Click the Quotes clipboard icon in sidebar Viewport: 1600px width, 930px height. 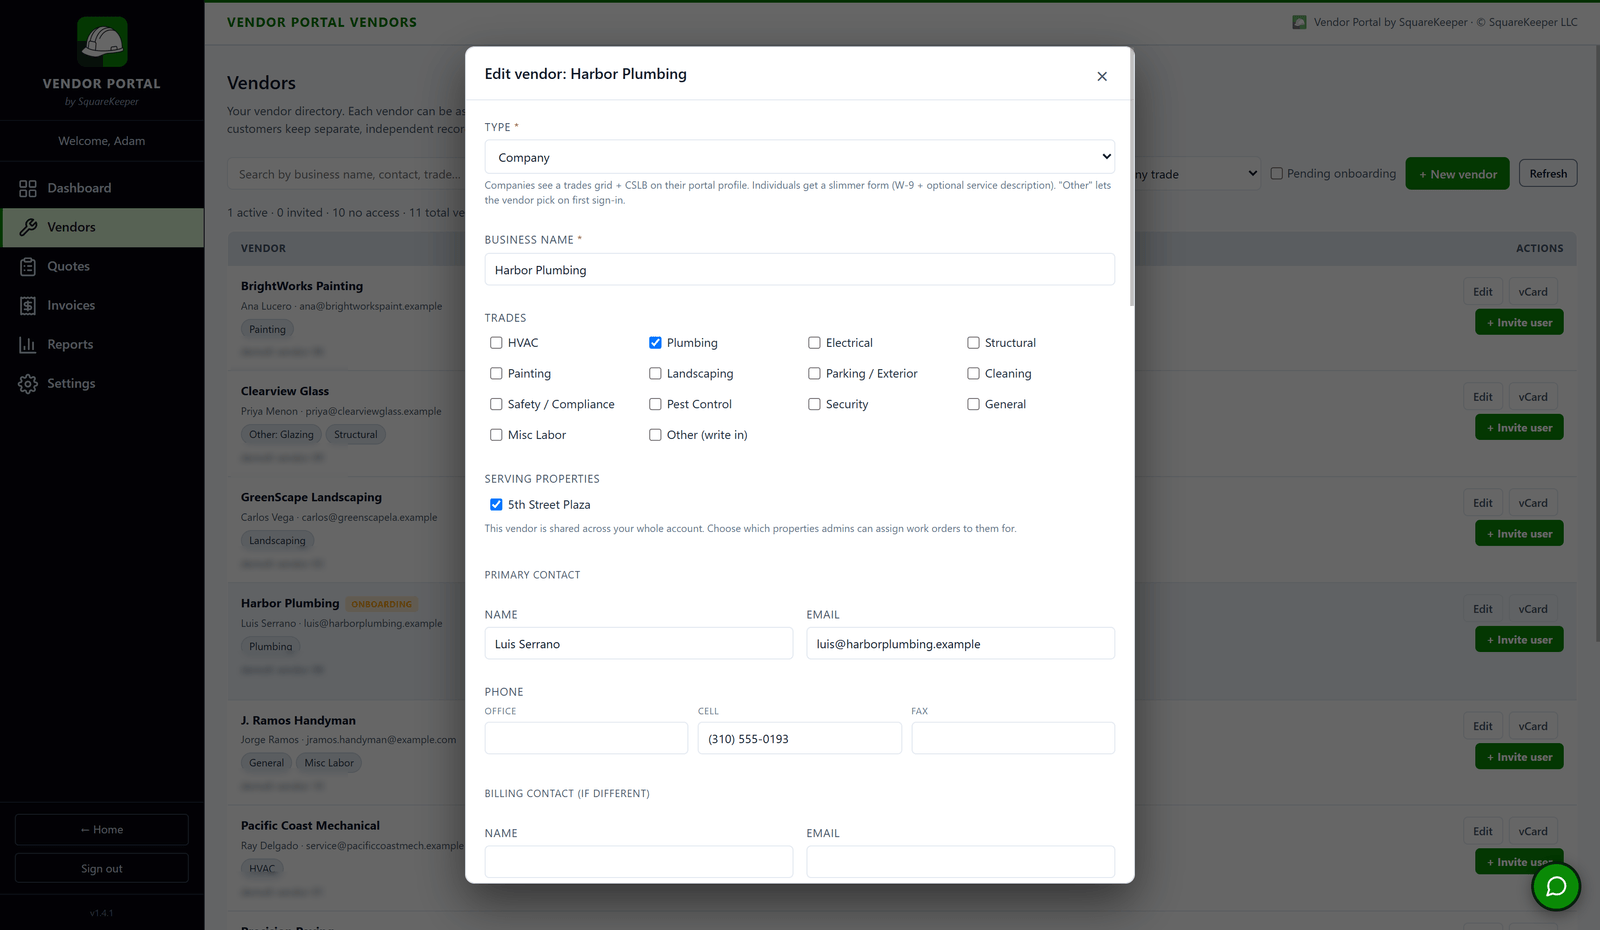click(x=28, y=266)
